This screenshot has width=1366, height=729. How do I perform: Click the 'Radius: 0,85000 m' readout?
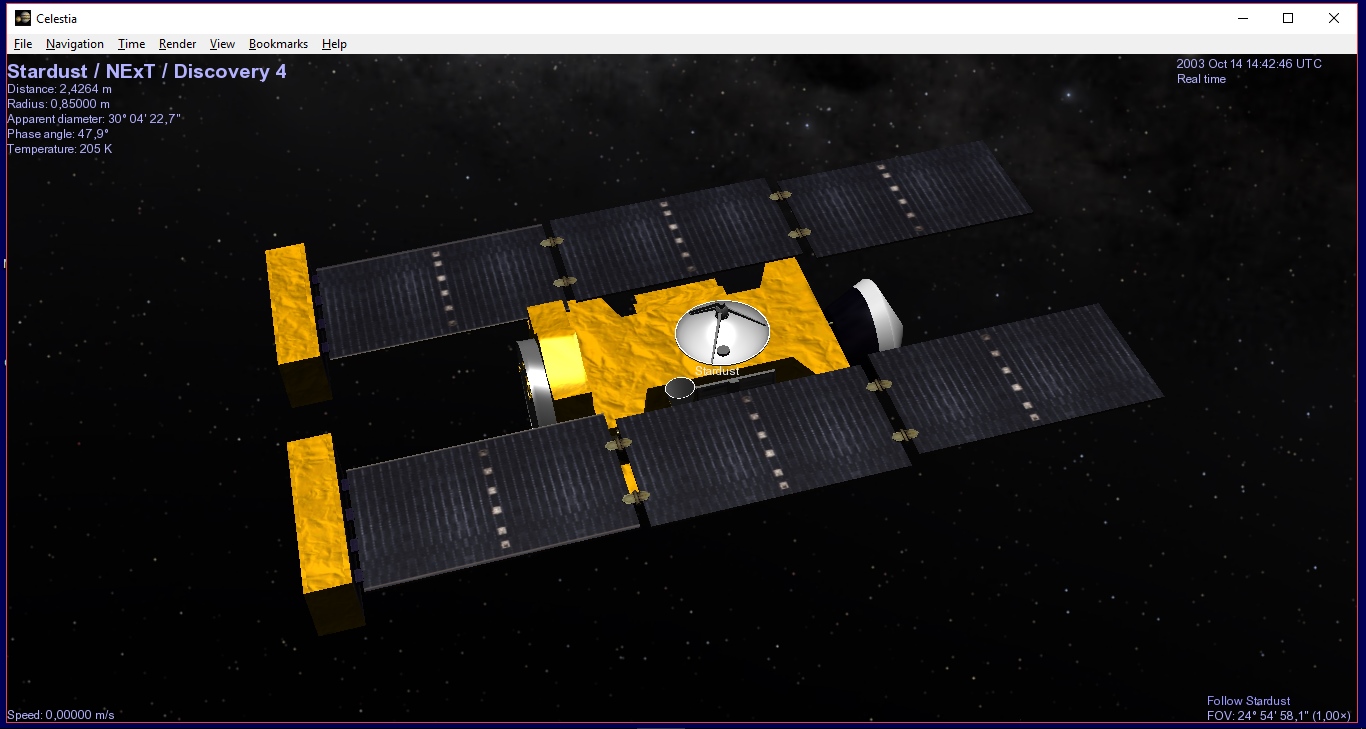click(x=59, y=104)
